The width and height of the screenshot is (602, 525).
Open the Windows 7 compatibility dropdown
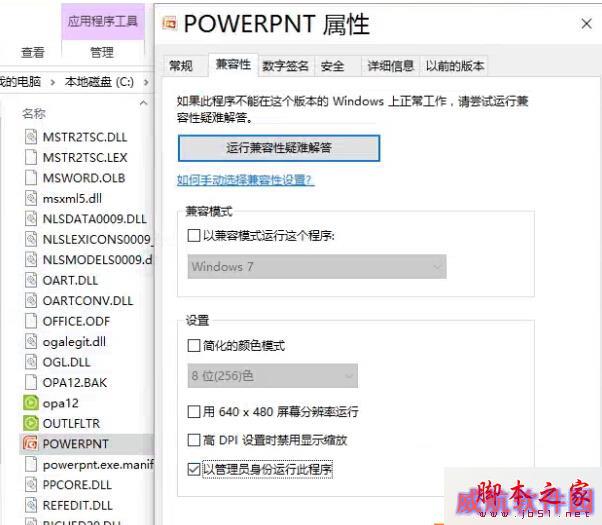(x=317, y=267)
